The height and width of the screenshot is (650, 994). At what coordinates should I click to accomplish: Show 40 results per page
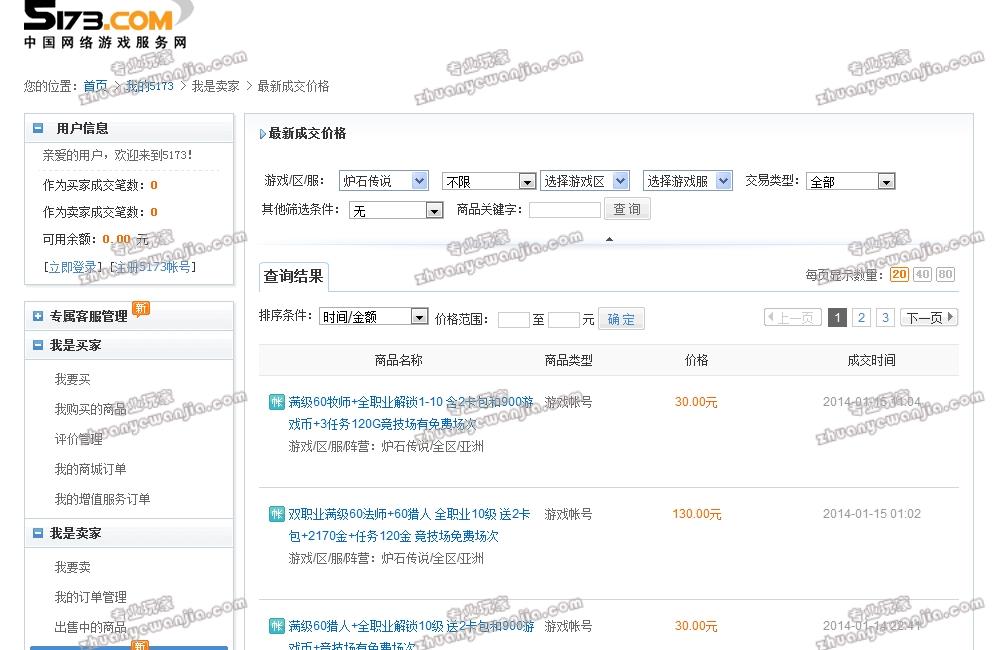pyautogui.click(x=922, y=275)
